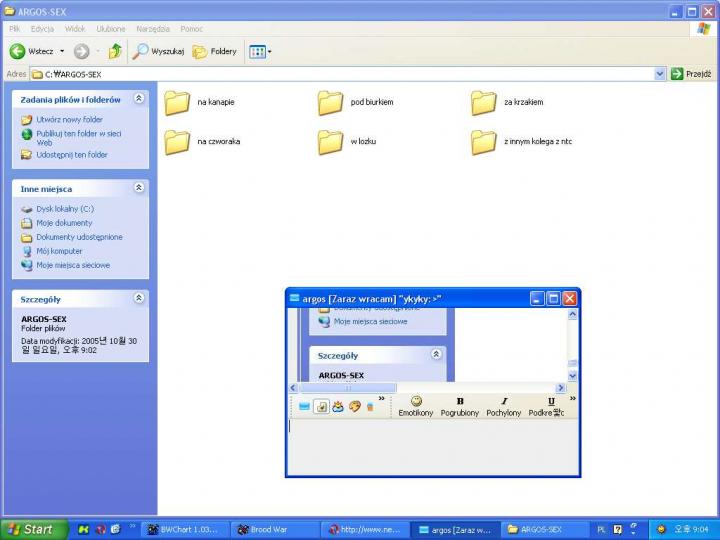Open the address bar dropdown
Image resolution: width=720 pixels, height=540 pixels.
pyautogui.click(x=660, y=74)
